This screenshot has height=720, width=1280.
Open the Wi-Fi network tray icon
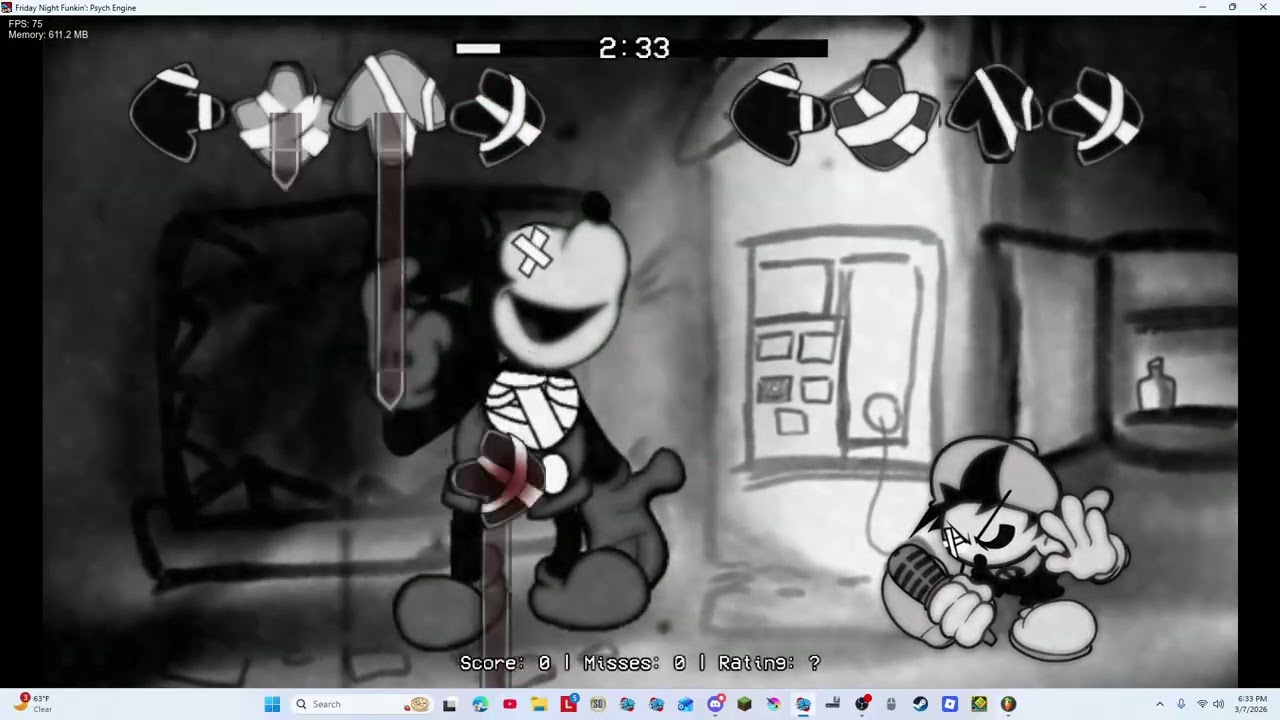click(x=1202, y=704)
